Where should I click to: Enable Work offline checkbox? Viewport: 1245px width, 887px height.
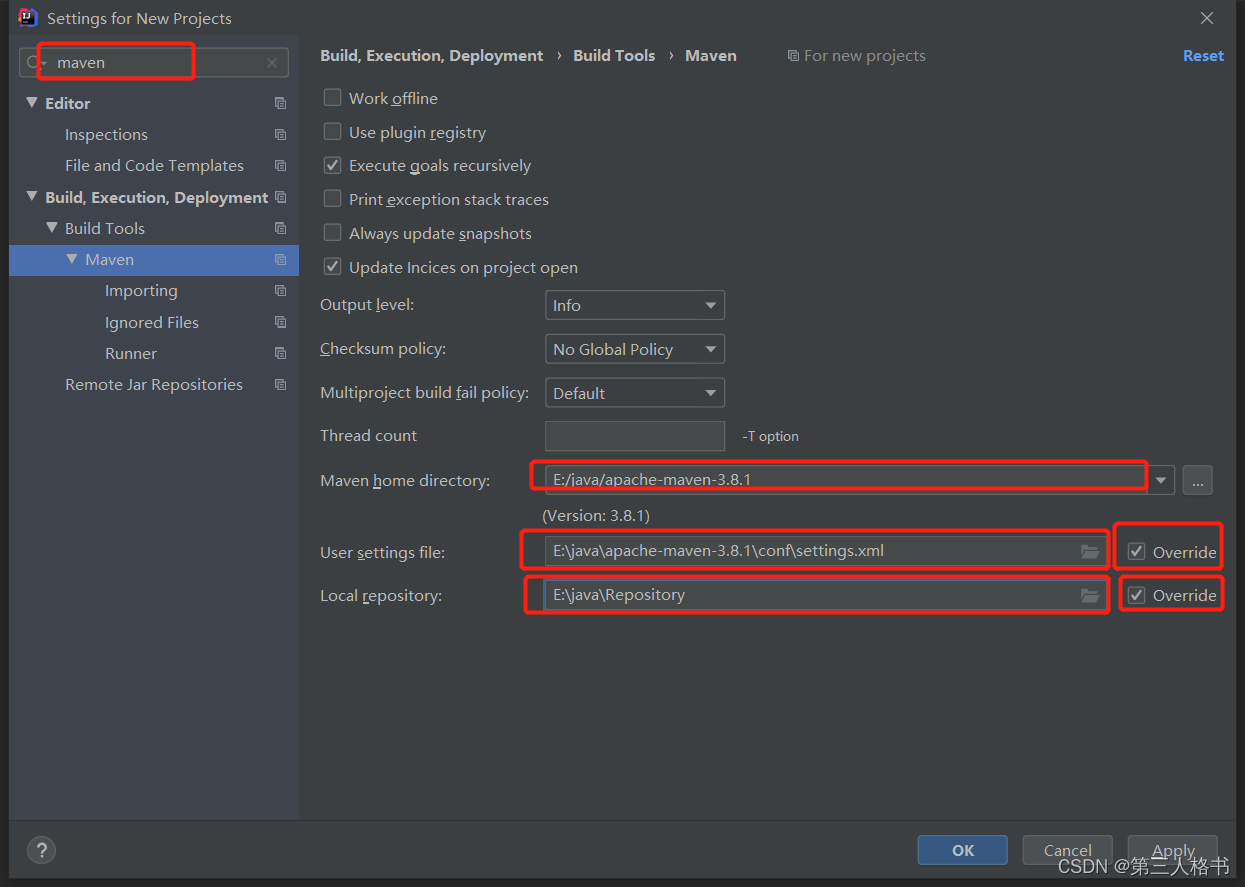[x=333, y=98]
